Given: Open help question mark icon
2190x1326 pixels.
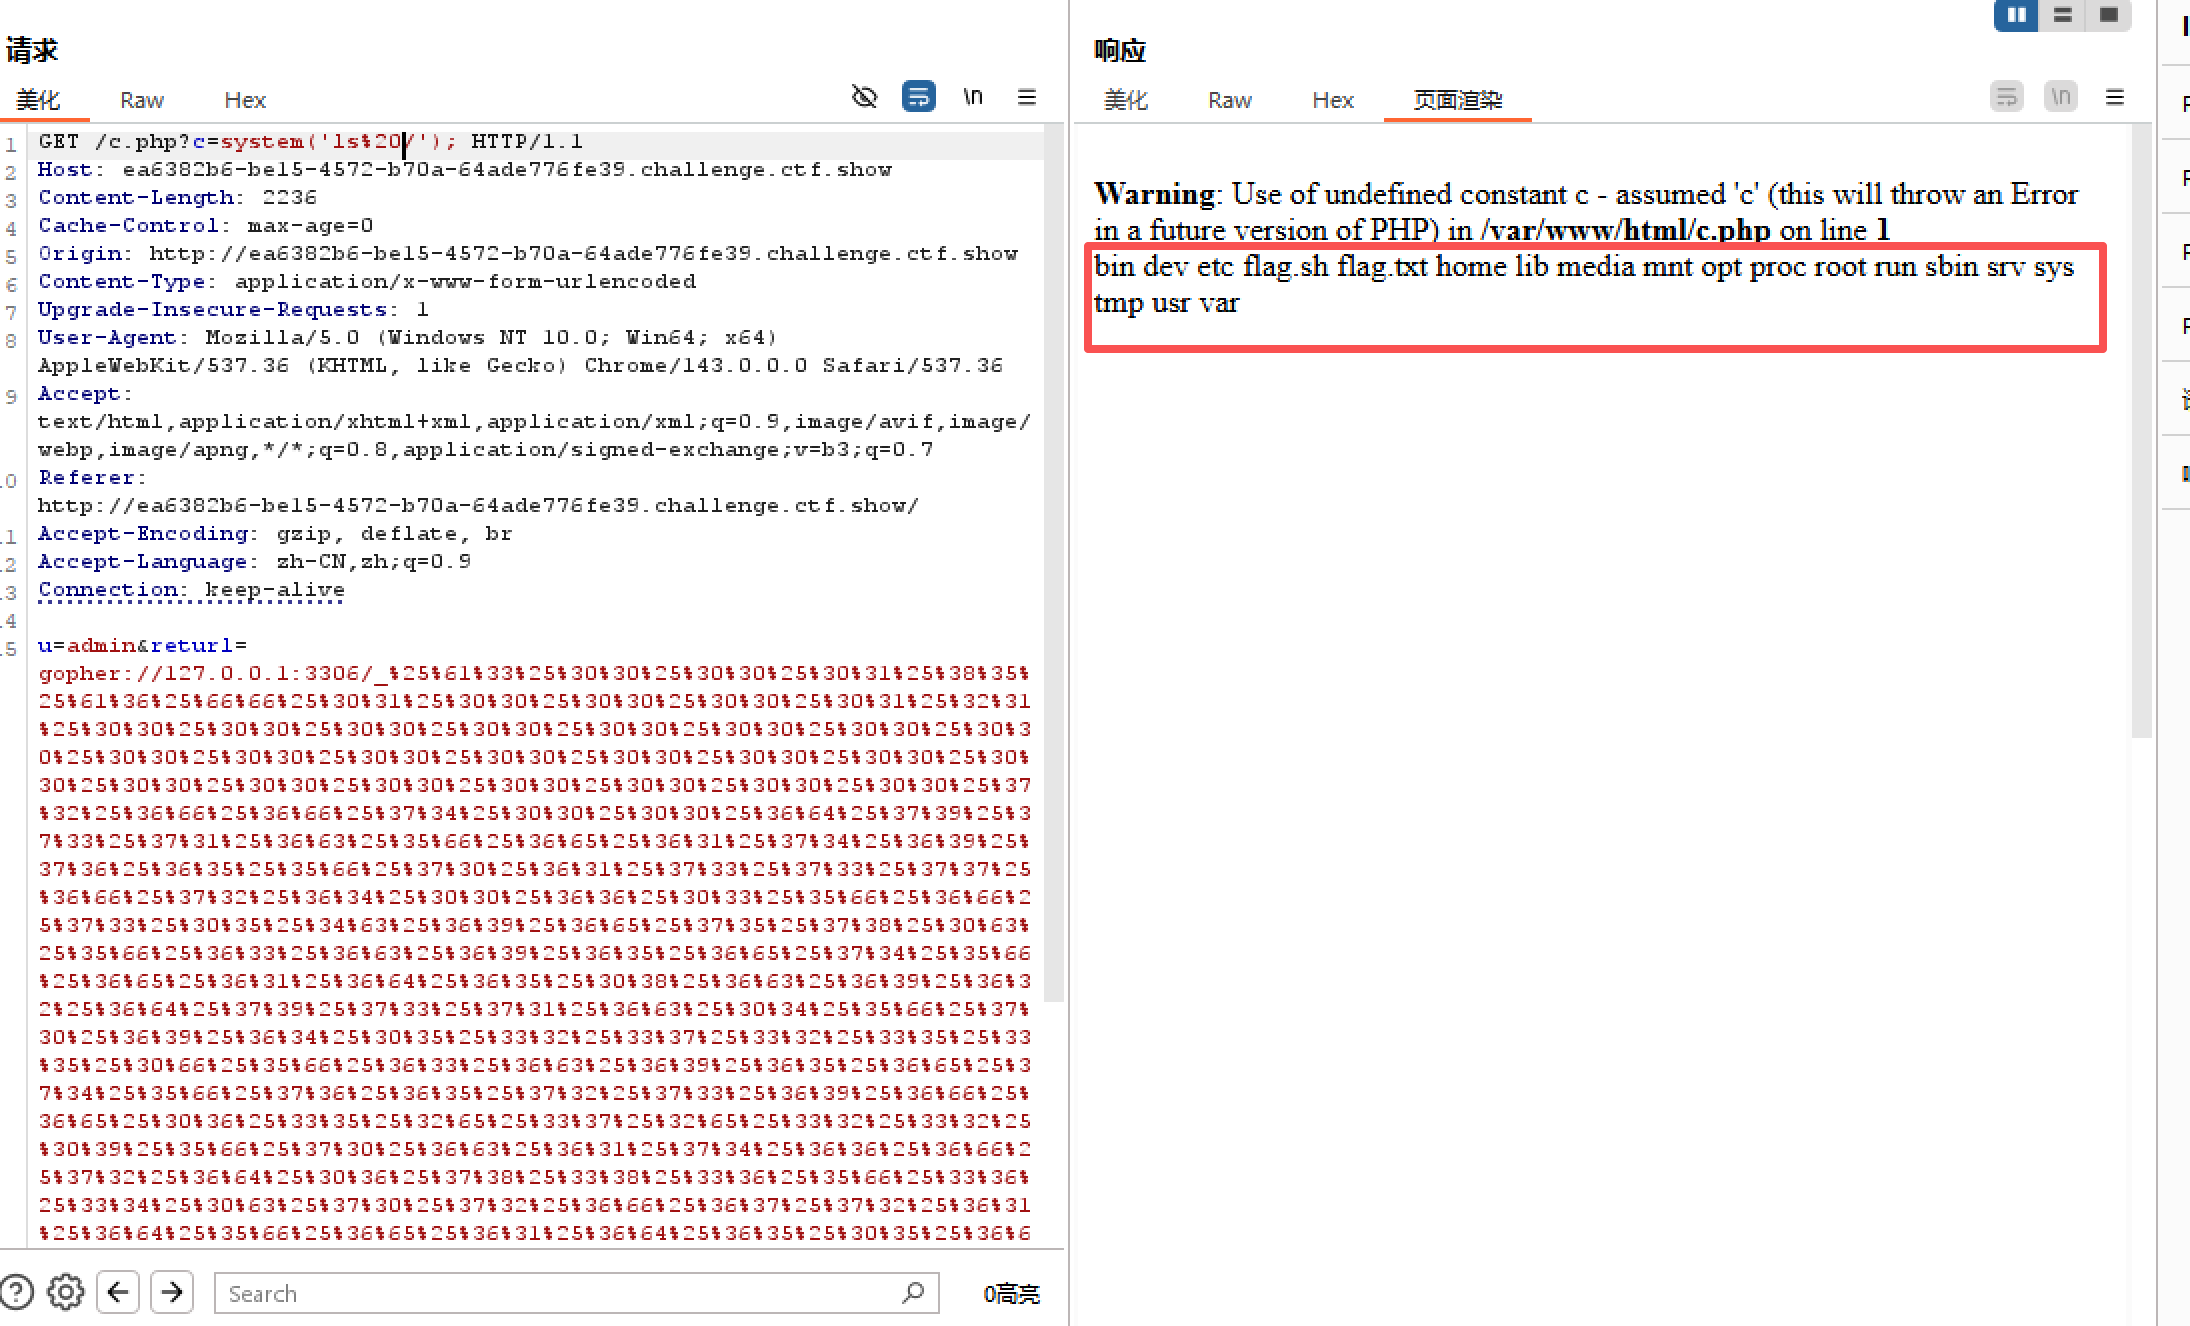Looking at the screenshot, I should tap(17, 1292).
